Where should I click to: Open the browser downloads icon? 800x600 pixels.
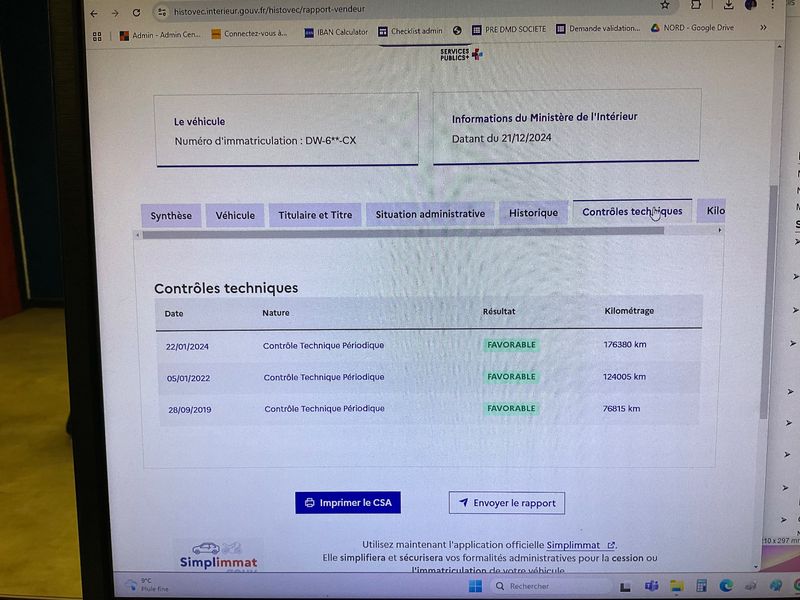pos(728,5)
